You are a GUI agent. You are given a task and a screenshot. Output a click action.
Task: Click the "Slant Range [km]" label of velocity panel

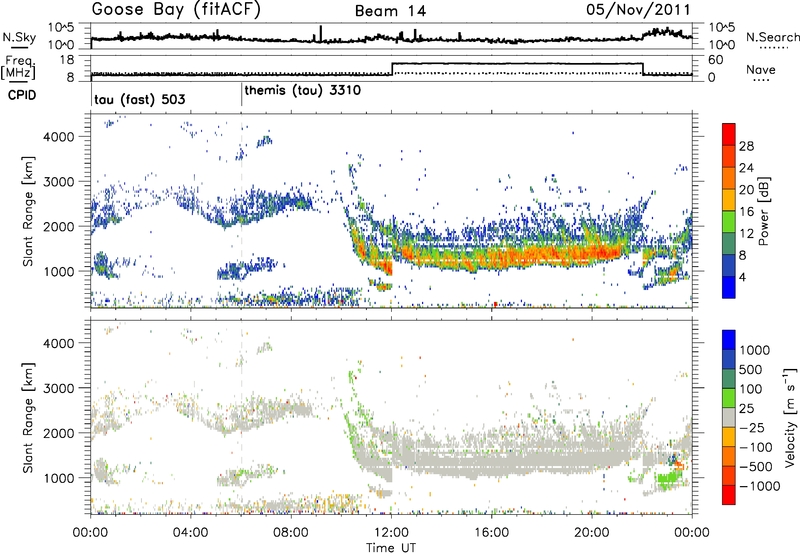click(x=28, y=418)
